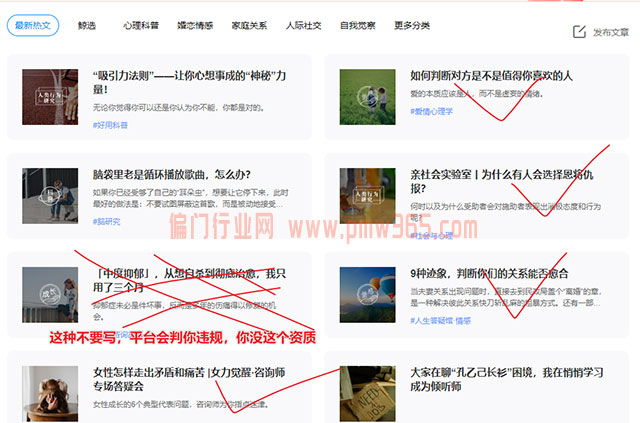
Task: Switch to the 自我觉察 tab
Action: point(358,25)
